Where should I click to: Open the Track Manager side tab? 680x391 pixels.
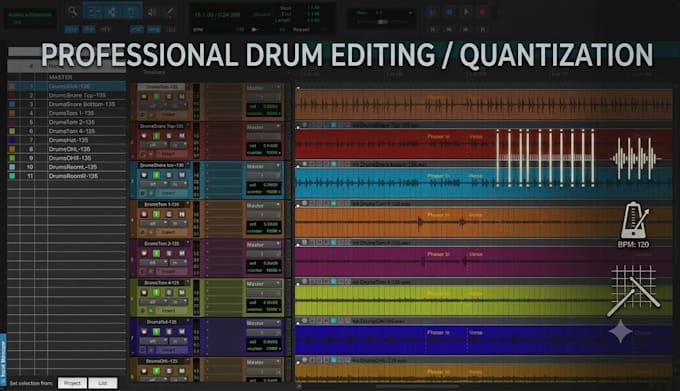[3, 360]
